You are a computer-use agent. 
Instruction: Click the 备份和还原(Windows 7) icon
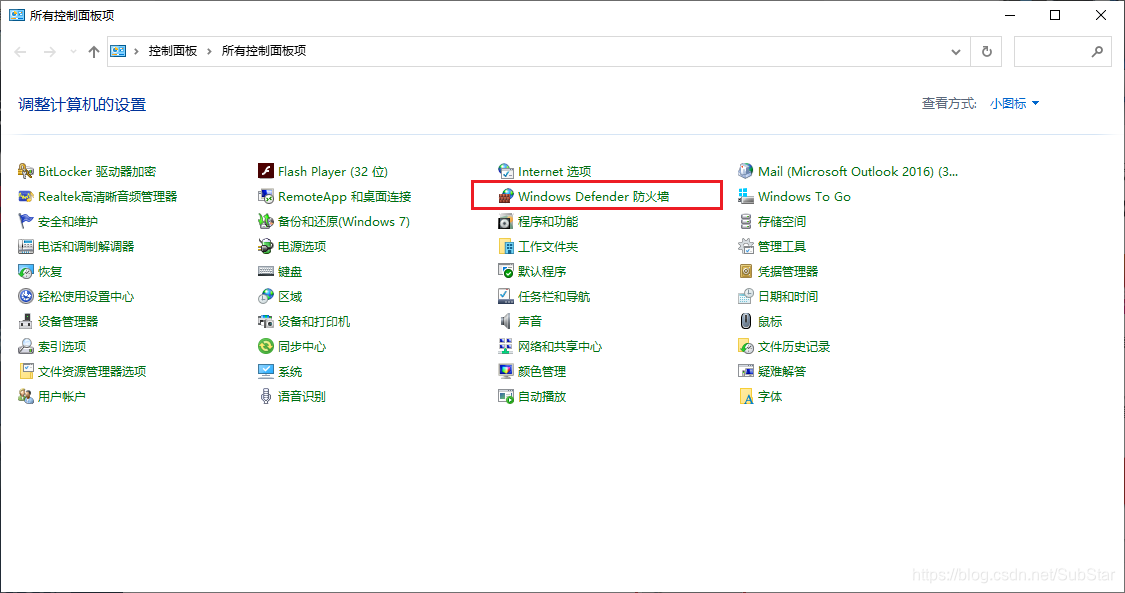tap(266, 222)
